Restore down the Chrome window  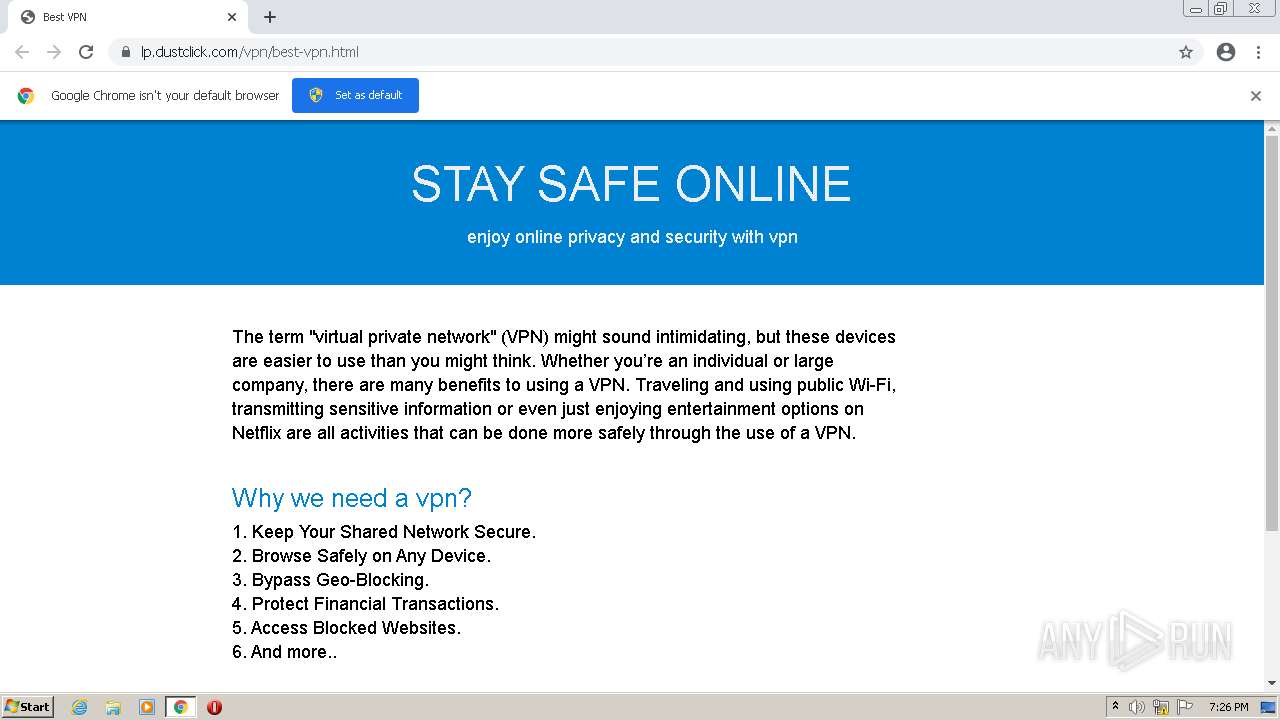click(1221, 9)
